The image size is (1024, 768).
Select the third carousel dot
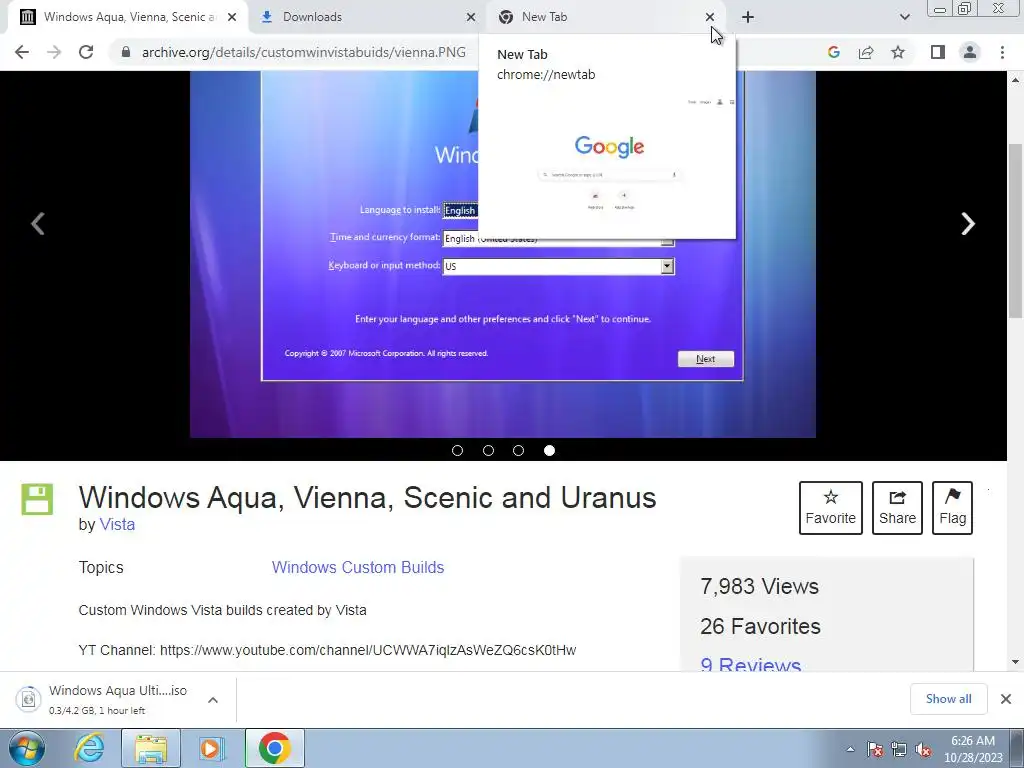point(519,451)
